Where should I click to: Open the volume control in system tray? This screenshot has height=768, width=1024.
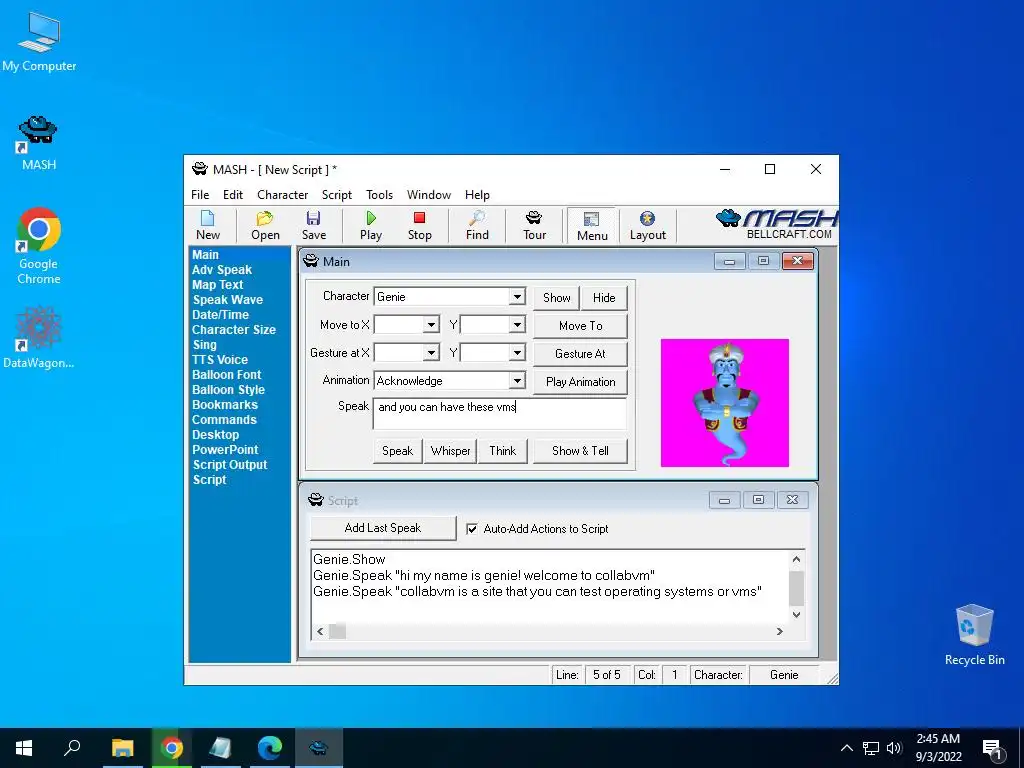point(894,748)
